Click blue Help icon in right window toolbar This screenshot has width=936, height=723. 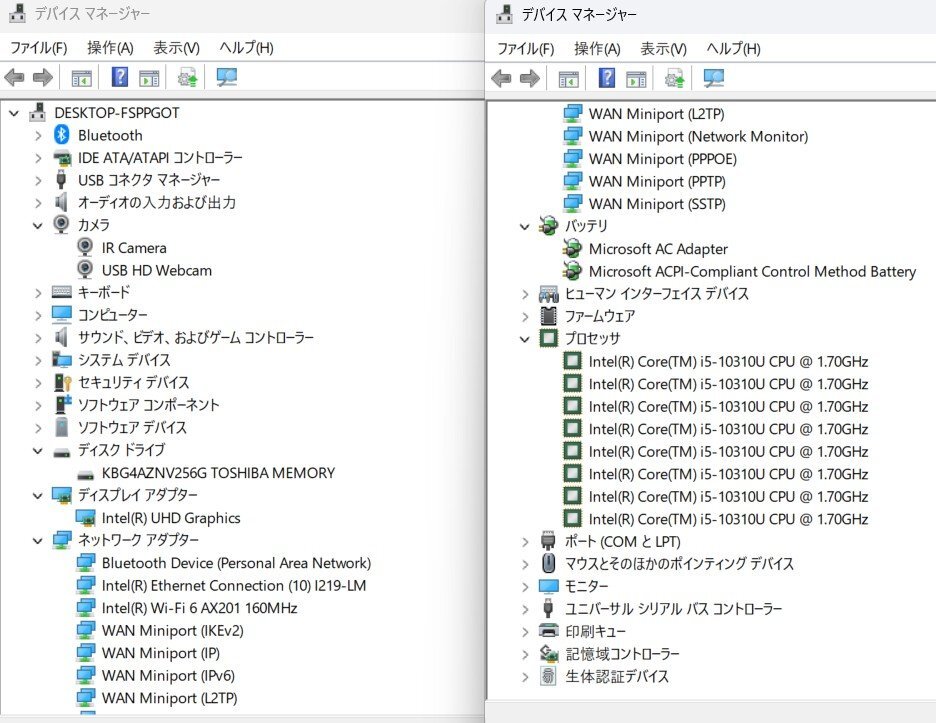[607, 78]
